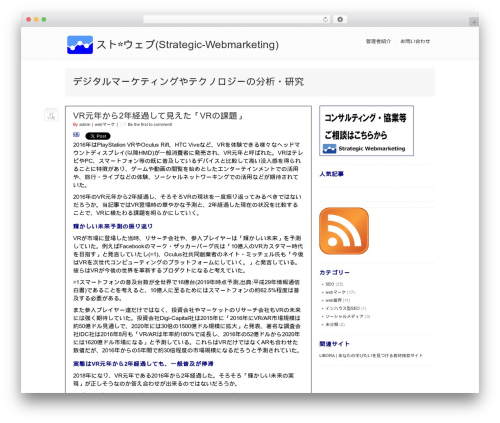
Task: Click the calendar date icon beside the post
Action: 51,115
